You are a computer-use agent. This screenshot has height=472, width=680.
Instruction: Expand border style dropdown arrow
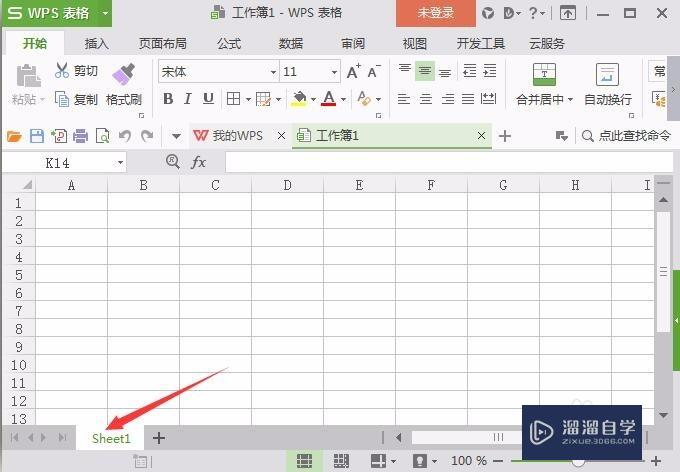point(248,99)
